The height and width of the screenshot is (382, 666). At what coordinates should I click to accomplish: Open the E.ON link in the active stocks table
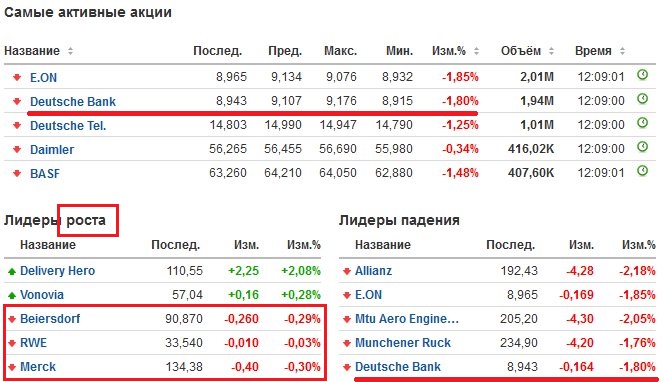point(43,78)
